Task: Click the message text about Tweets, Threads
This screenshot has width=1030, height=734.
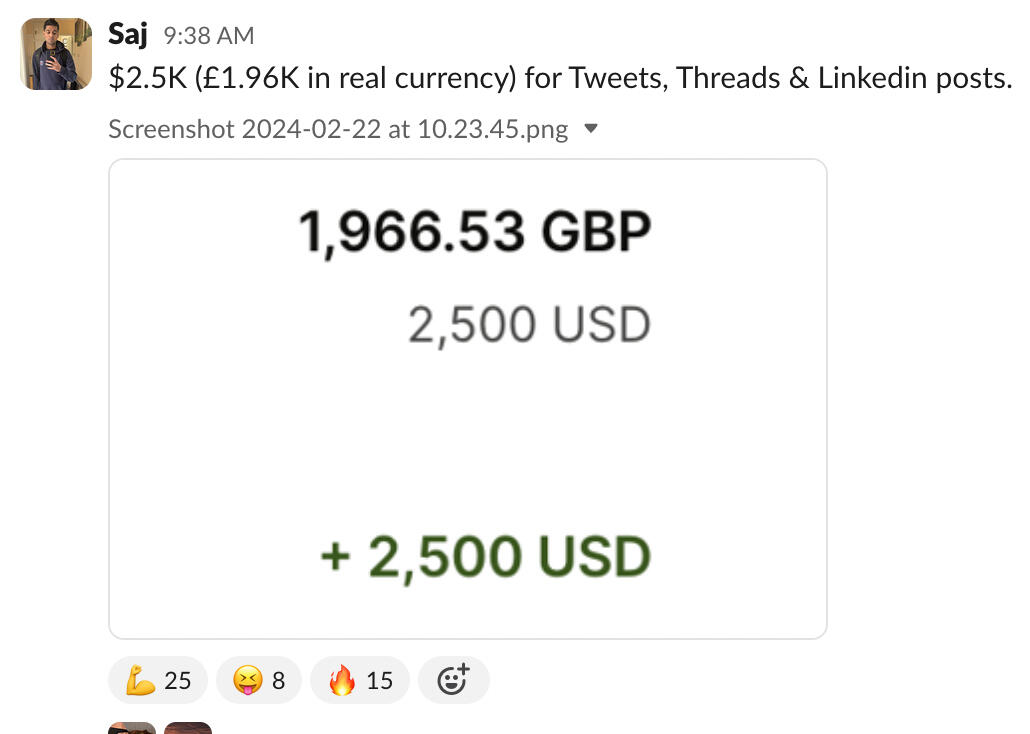Action: tap(560, 78)
